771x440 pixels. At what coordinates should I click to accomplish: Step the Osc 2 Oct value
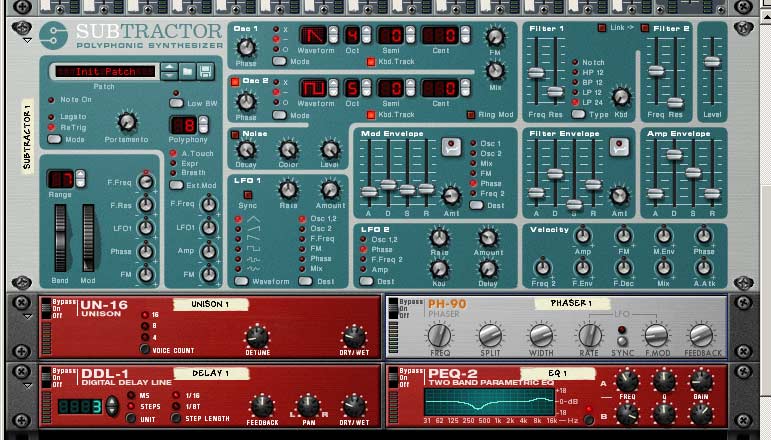pyautogui.click(x=366, y=88)
